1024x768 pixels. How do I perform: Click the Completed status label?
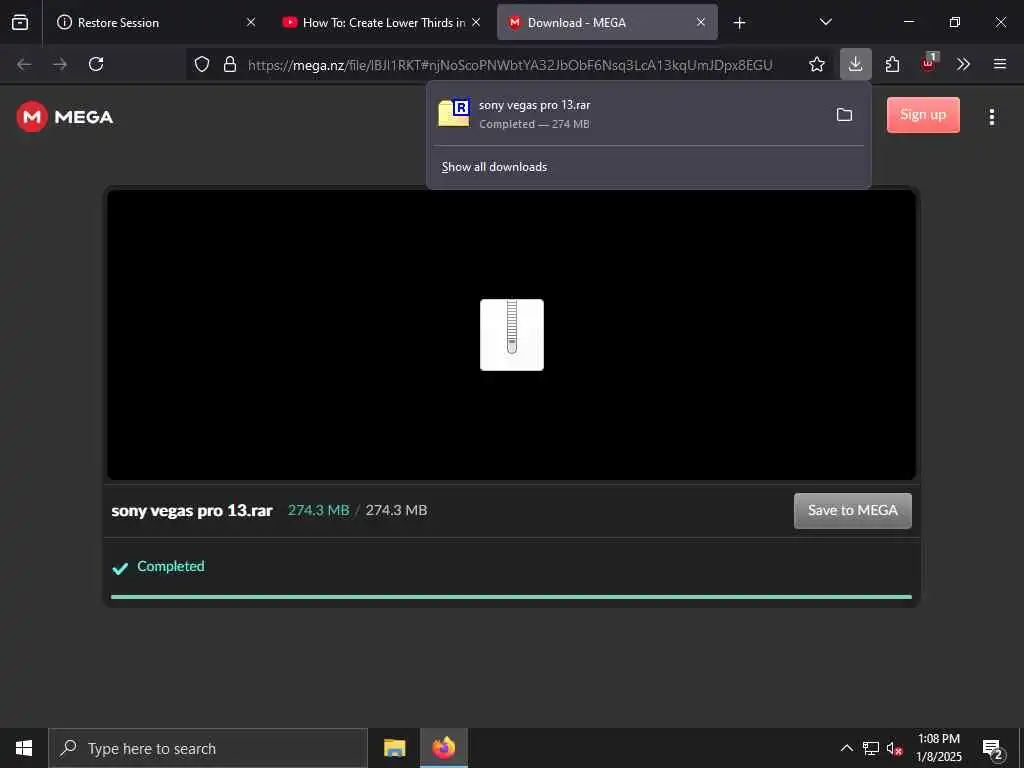tap(170, 566)
